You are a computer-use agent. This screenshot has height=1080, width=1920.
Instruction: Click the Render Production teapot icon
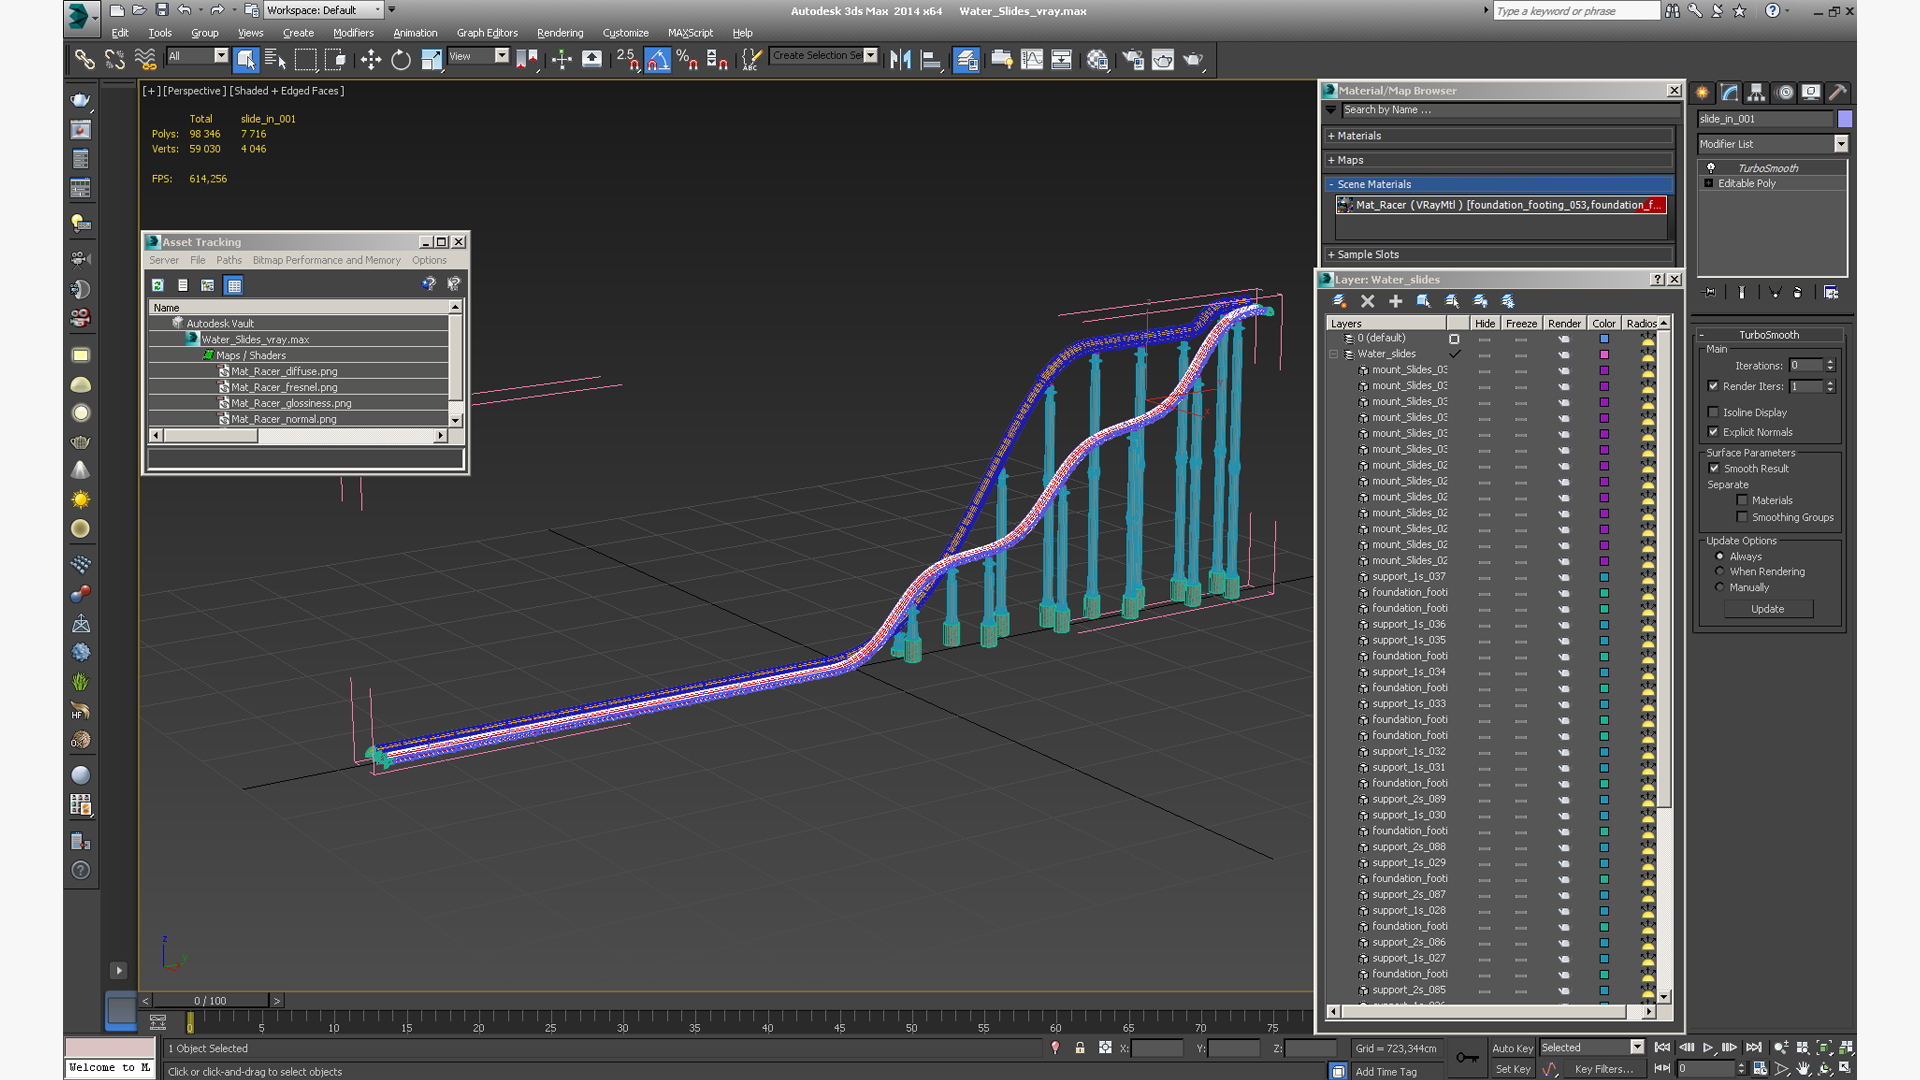(1193, 60)
